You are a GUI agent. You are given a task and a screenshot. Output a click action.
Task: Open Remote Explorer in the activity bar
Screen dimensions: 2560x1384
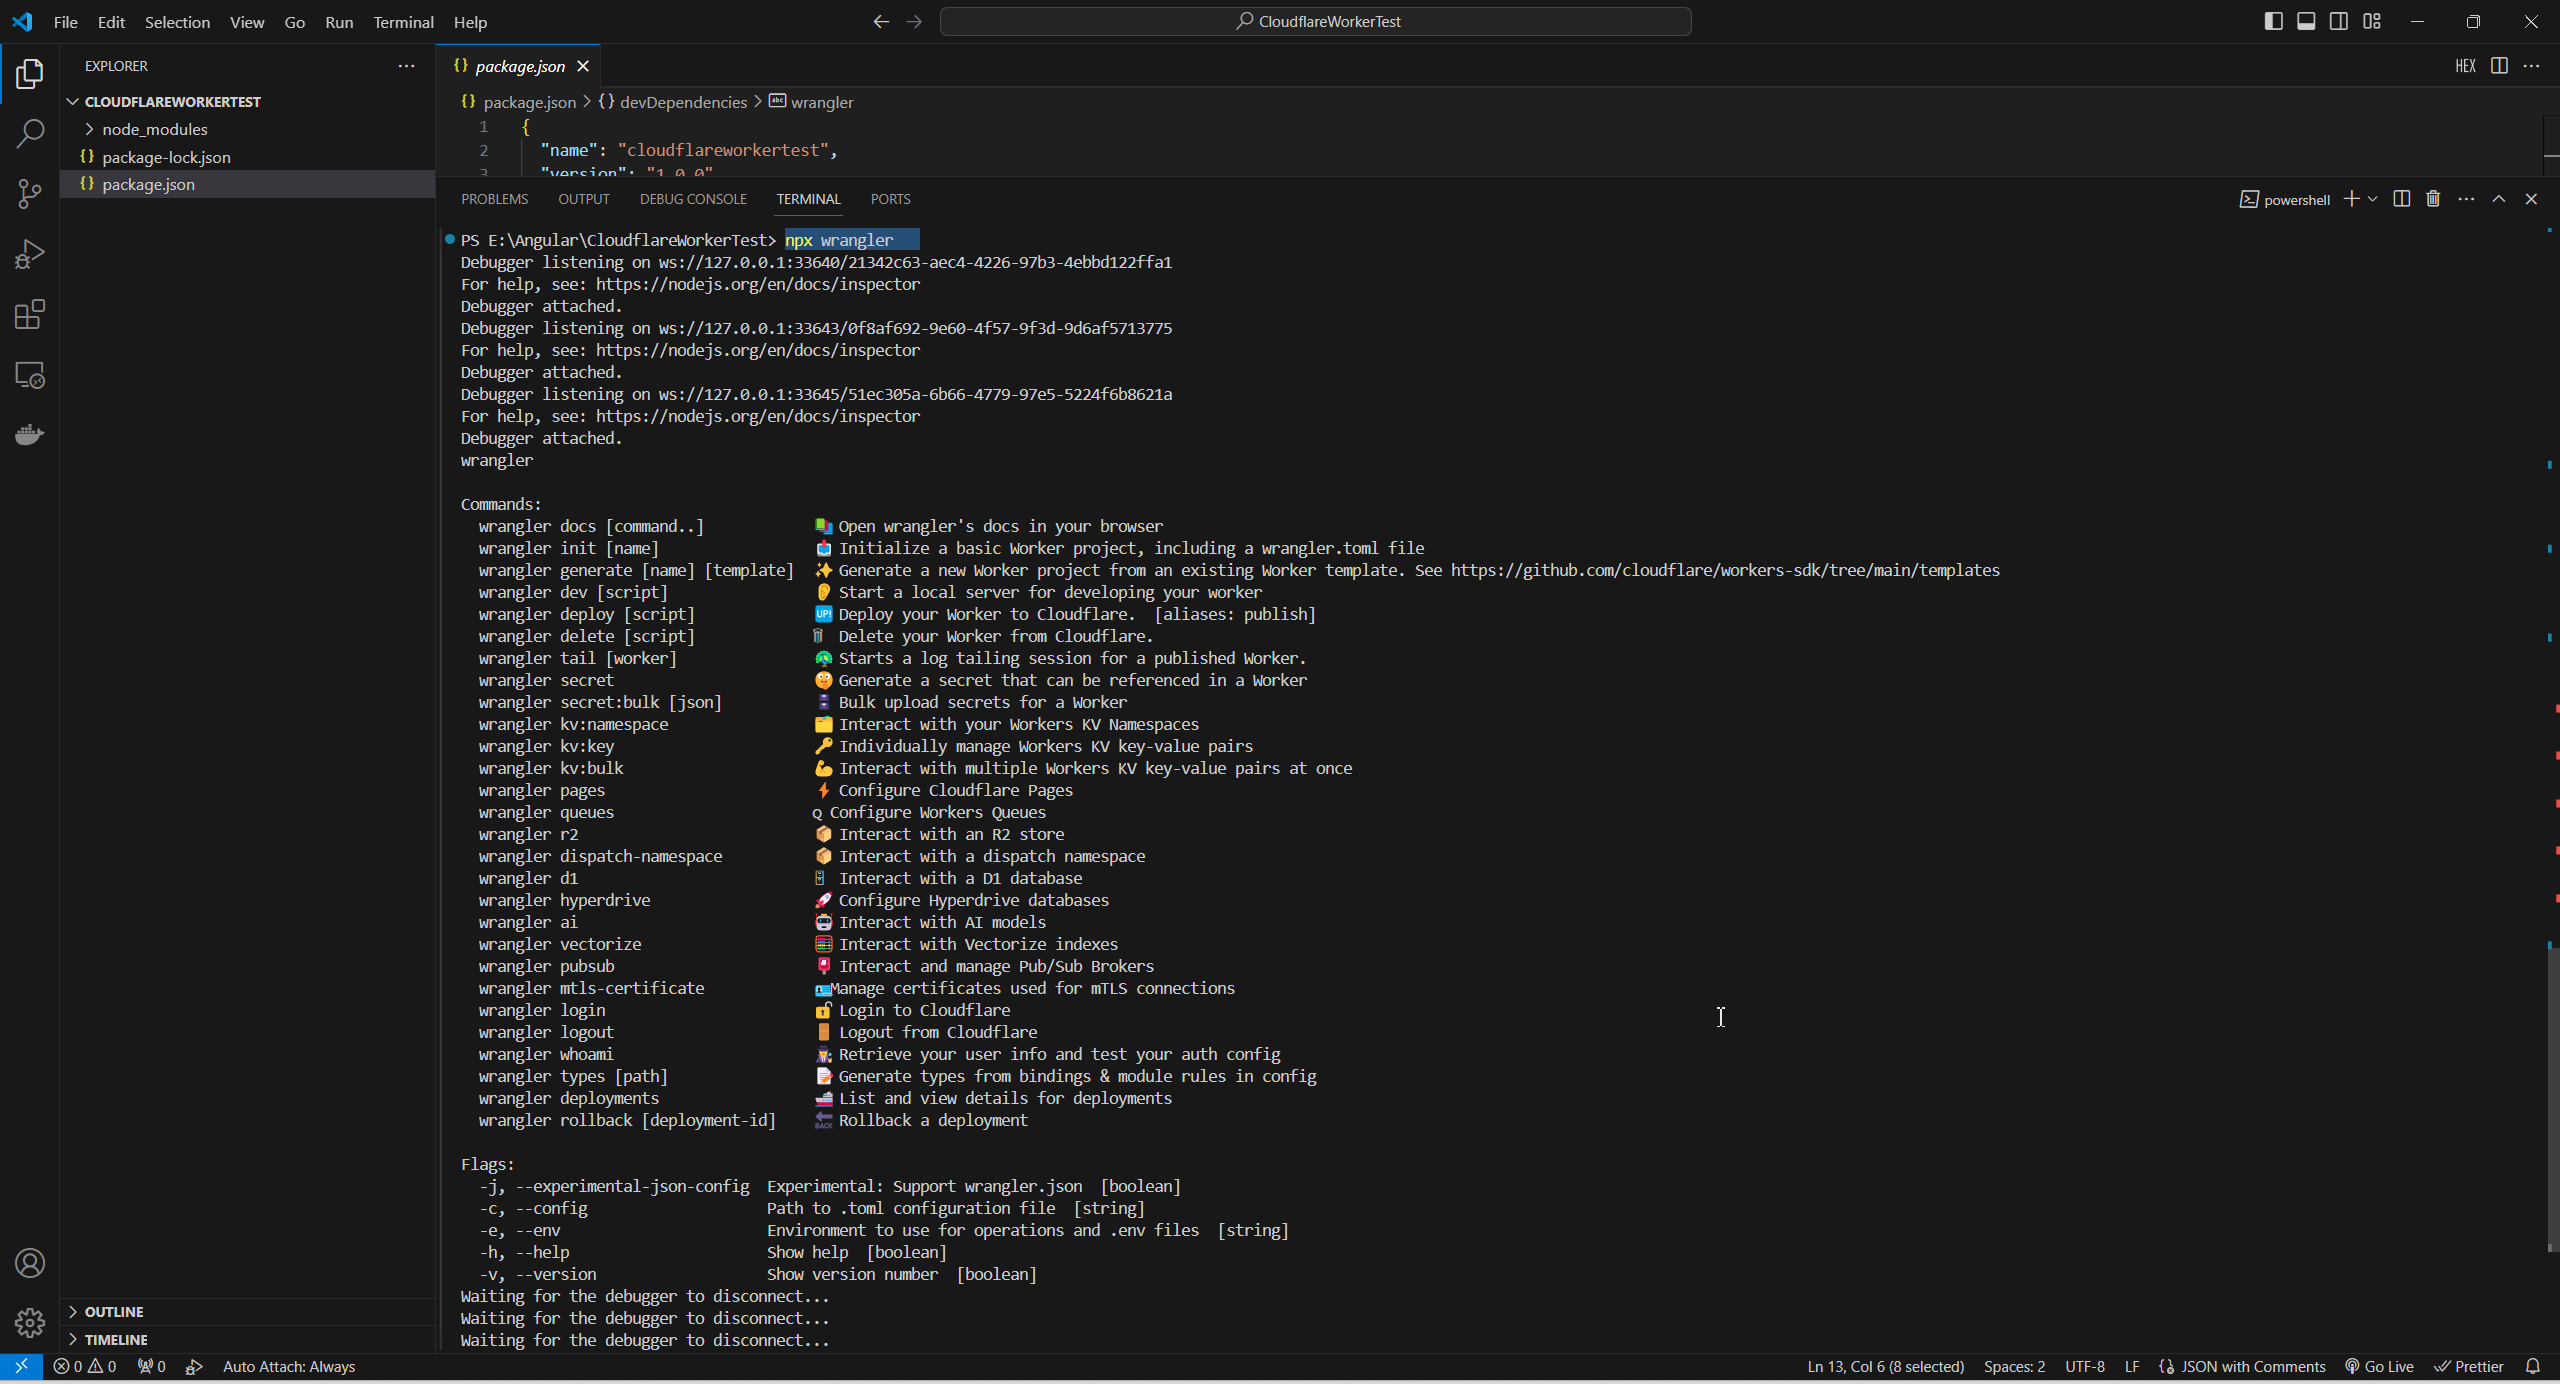30,375
